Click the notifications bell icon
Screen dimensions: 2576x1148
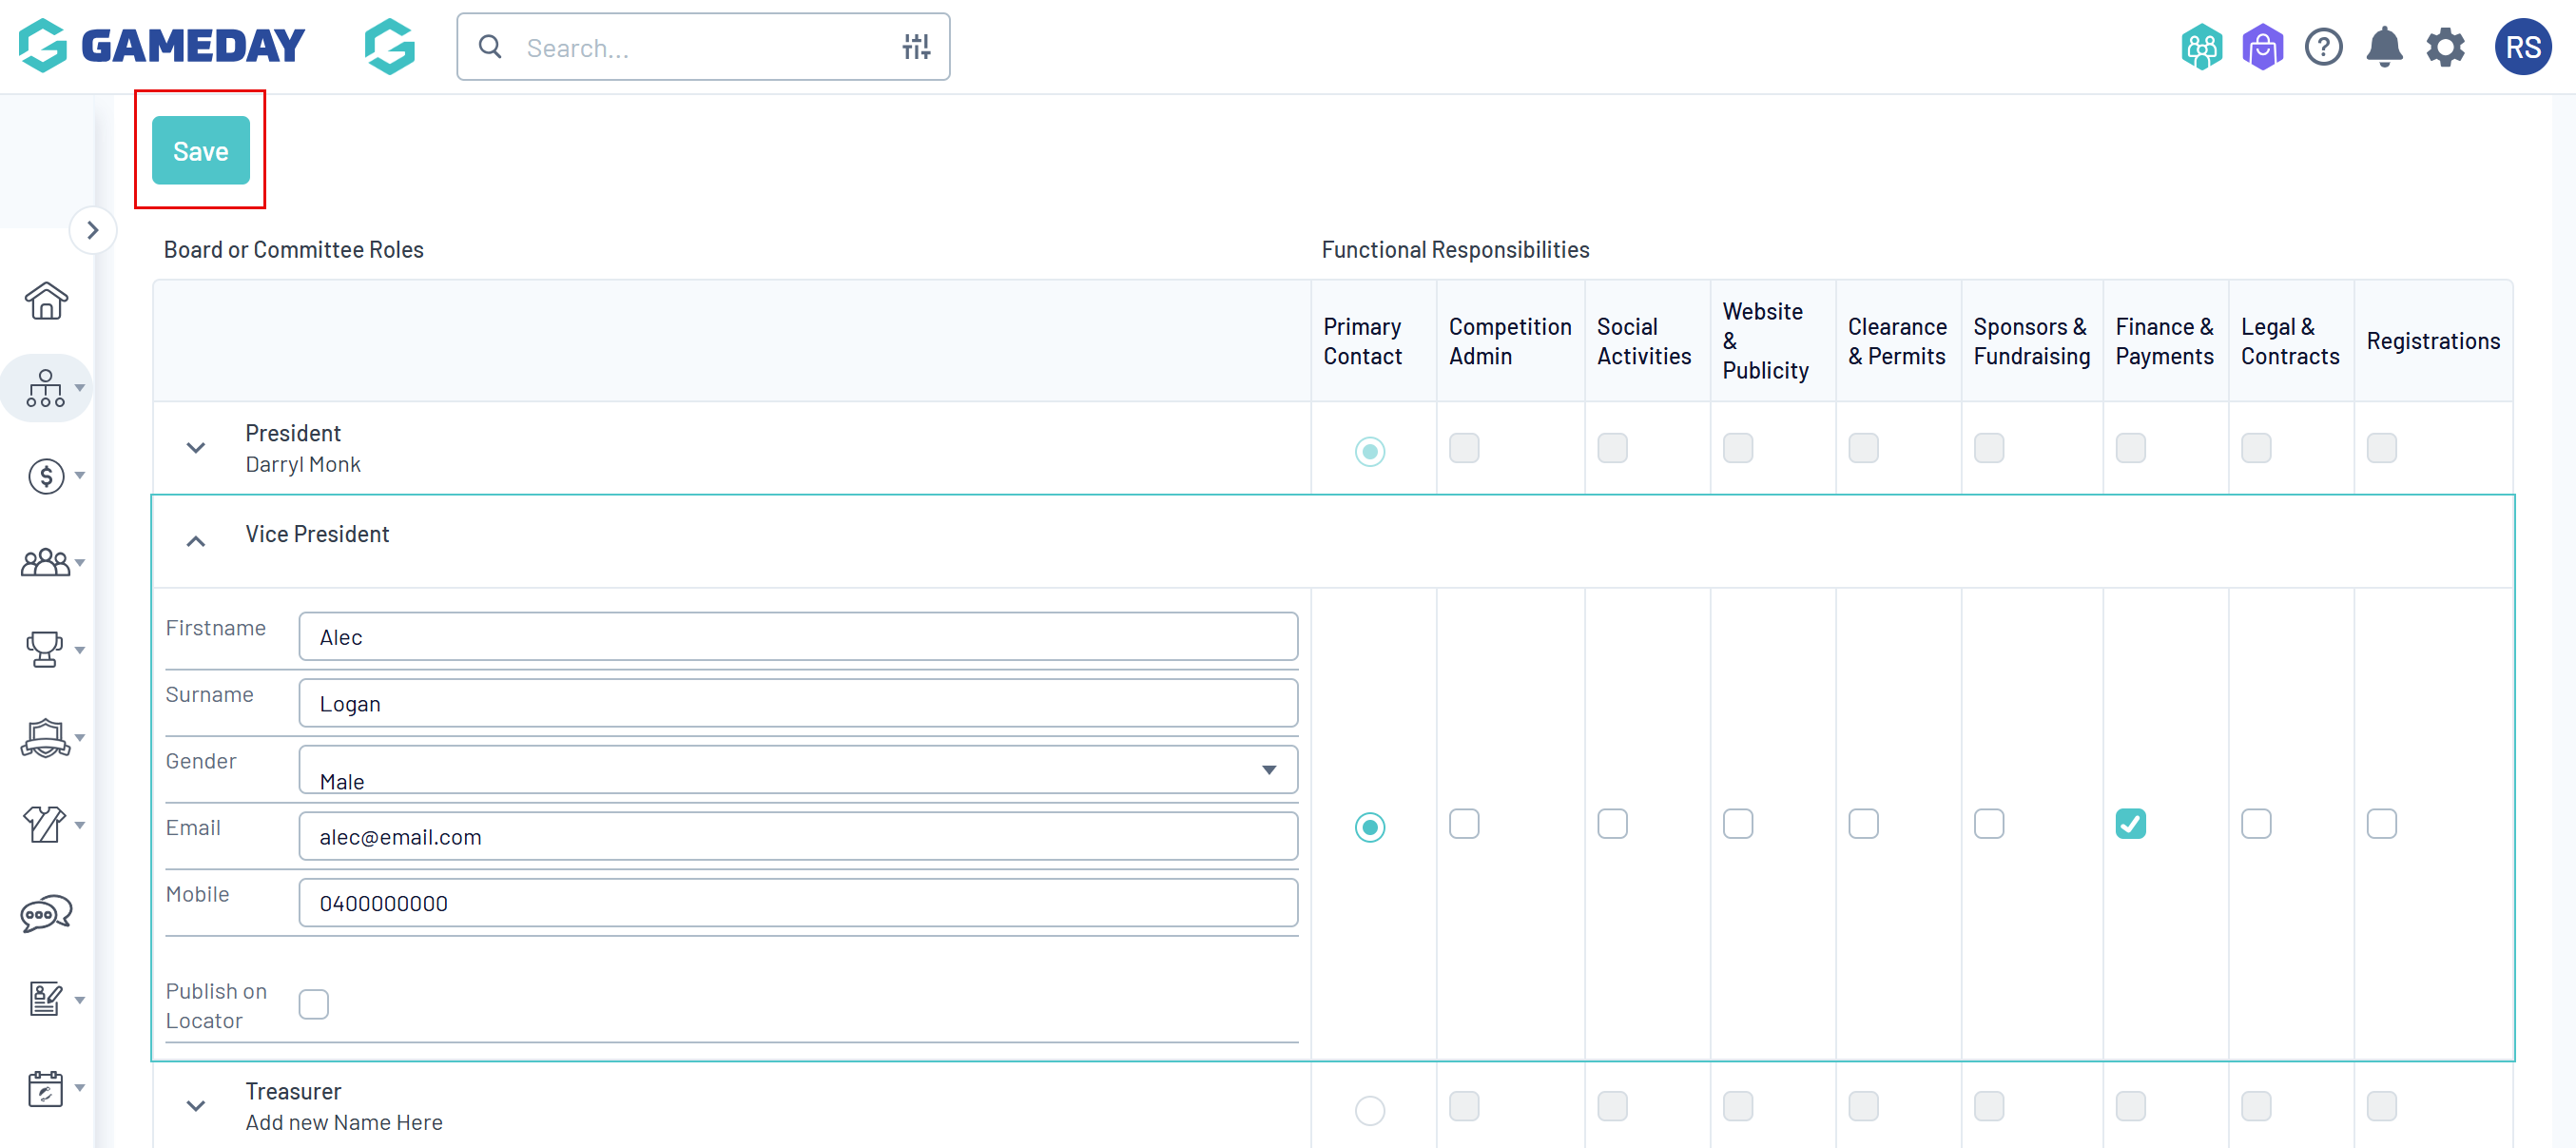click(2384, 47)
